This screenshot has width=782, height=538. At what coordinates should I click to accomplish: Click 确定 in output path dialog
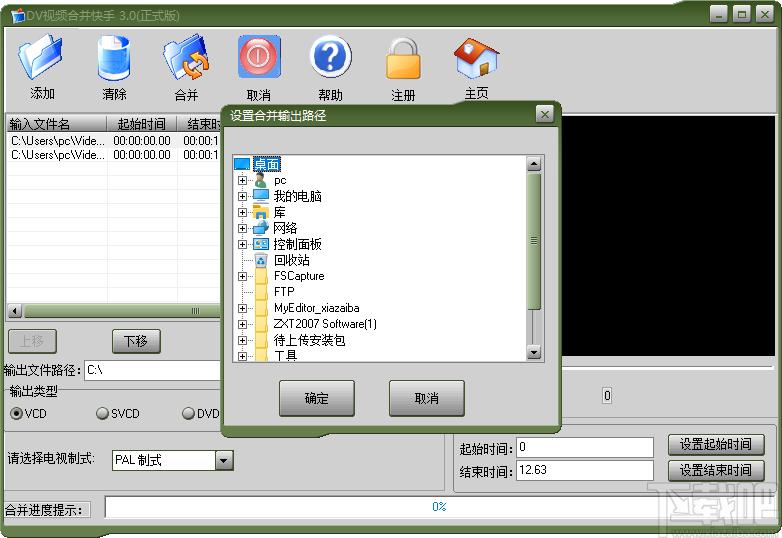[317, 398]
